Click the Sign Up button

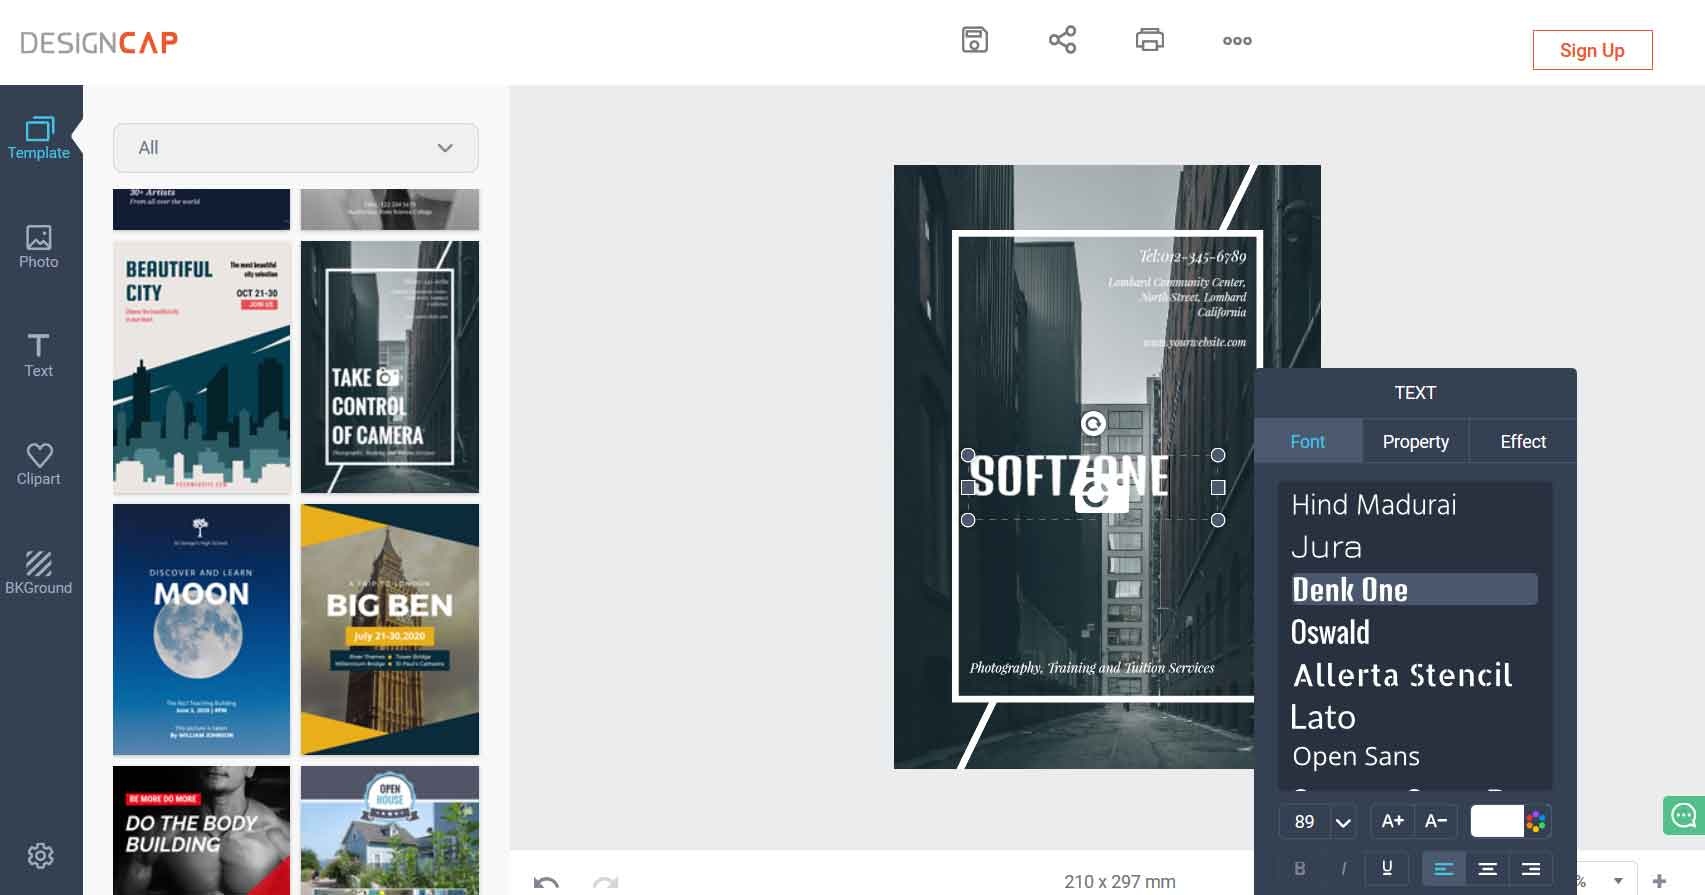pos(1592,50)
